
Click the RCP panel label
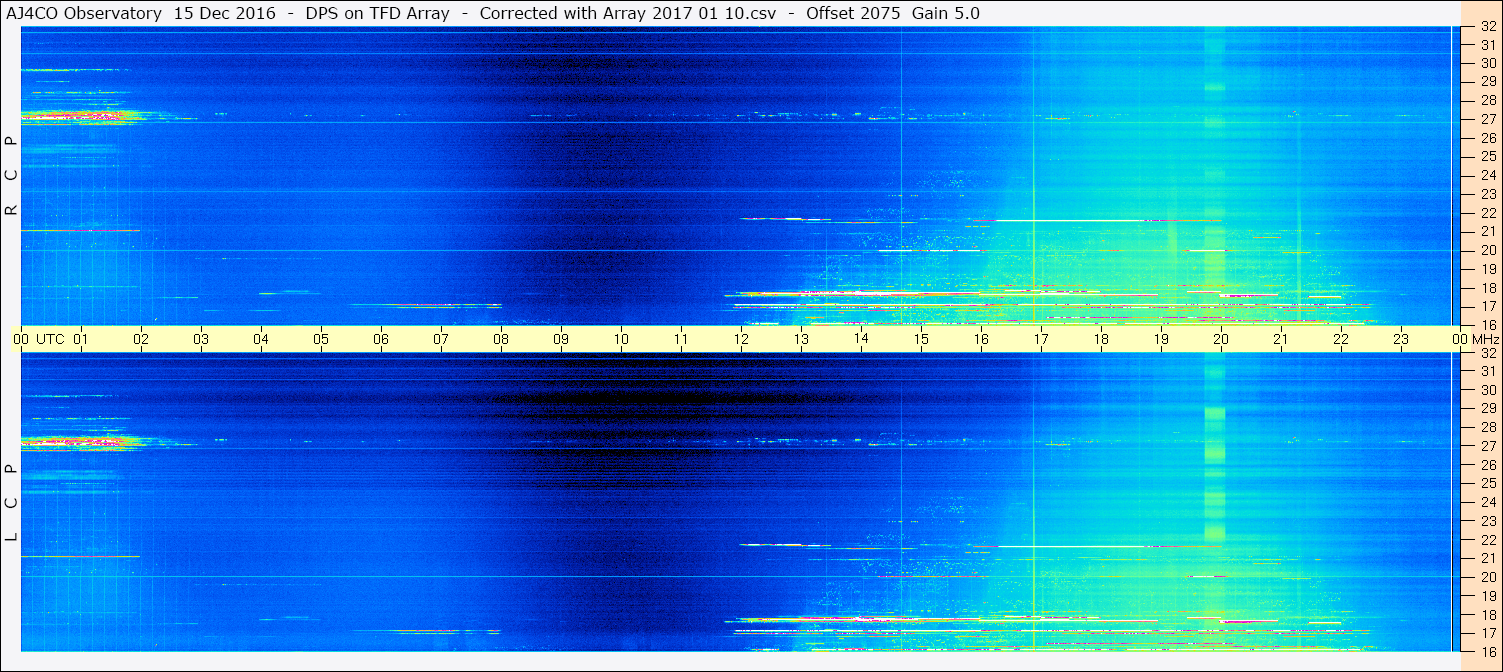point(11,175)
